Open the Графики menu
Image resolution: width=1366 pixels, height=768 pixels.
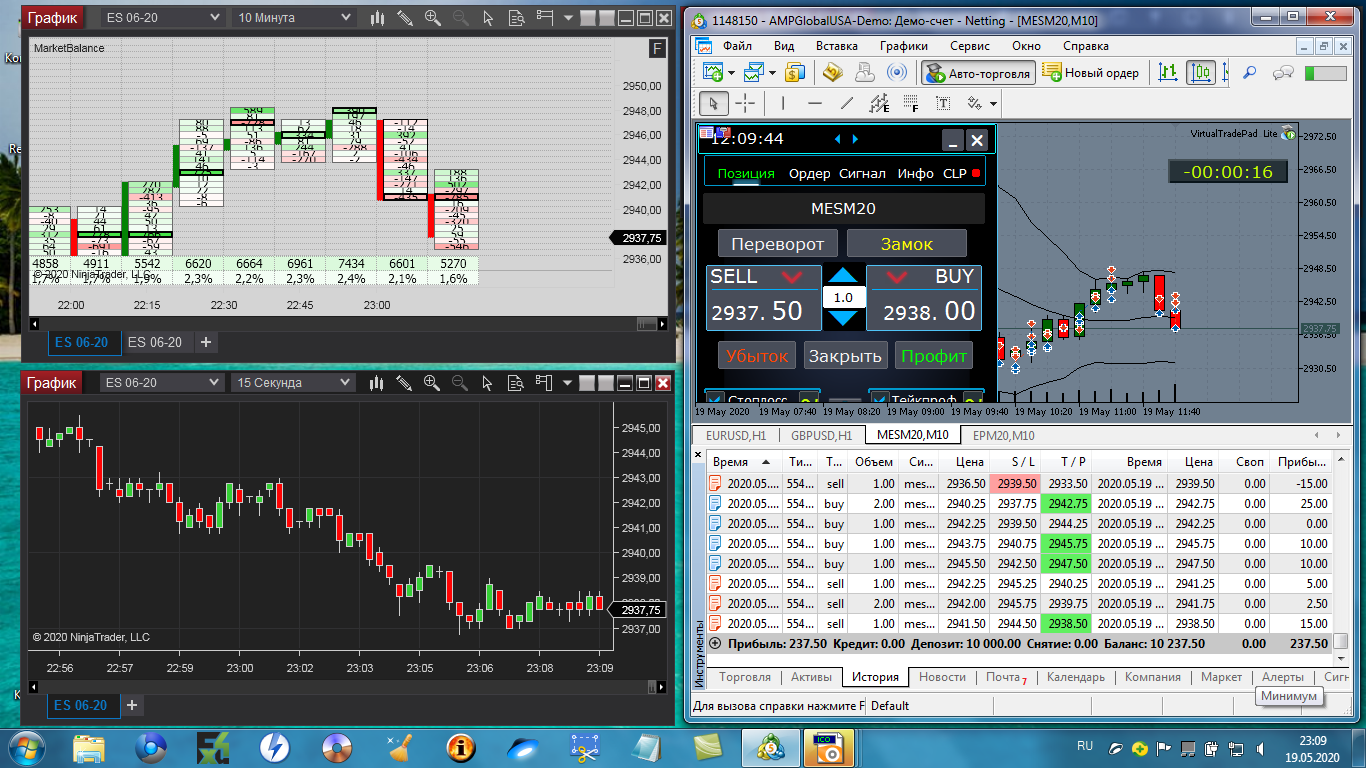click(904, 46)
